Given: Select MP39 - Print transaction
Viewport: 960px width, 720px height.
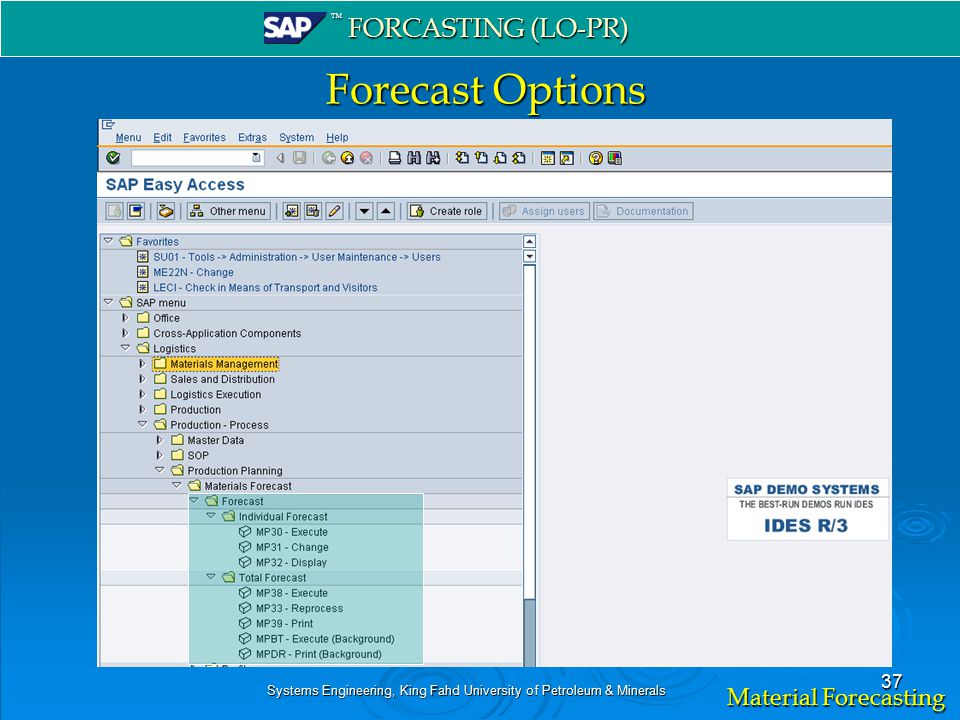Looking at the screenshot, I should (x=284, y=624).
